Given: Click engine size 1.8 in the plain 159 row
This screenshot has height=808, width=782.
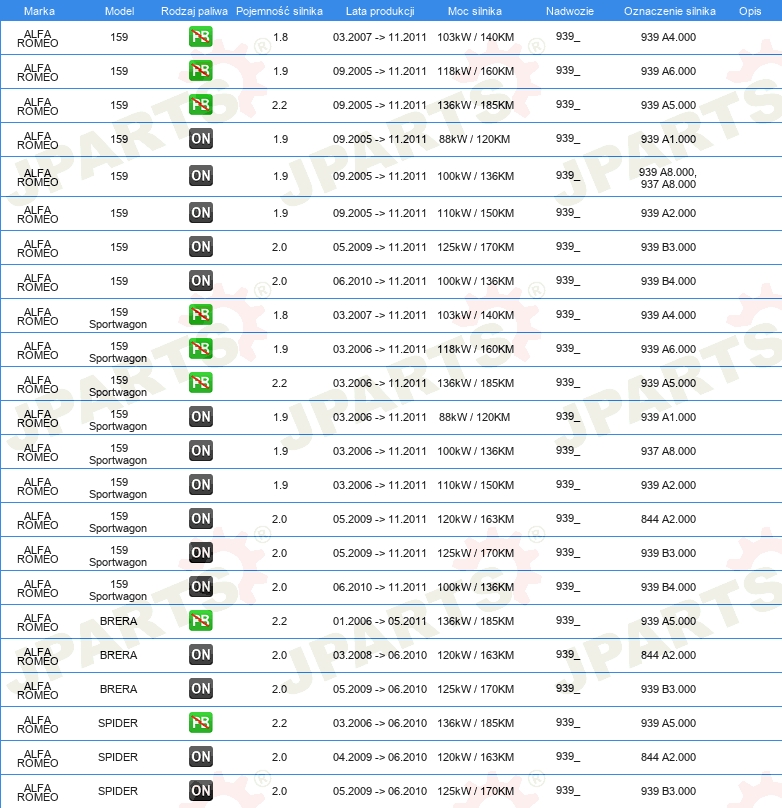Looking at the screenshot, I should tap(280, 37).
